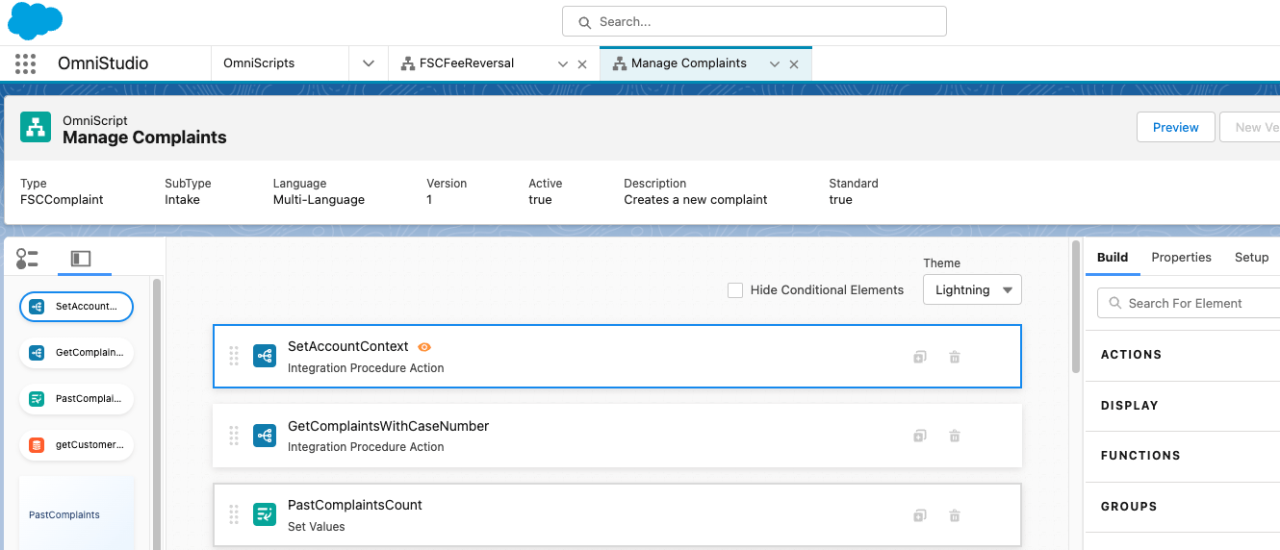The width and height of the screenshot is (1280, 550).
Task: Click the global Search field
Action: (x=754, y=21)
